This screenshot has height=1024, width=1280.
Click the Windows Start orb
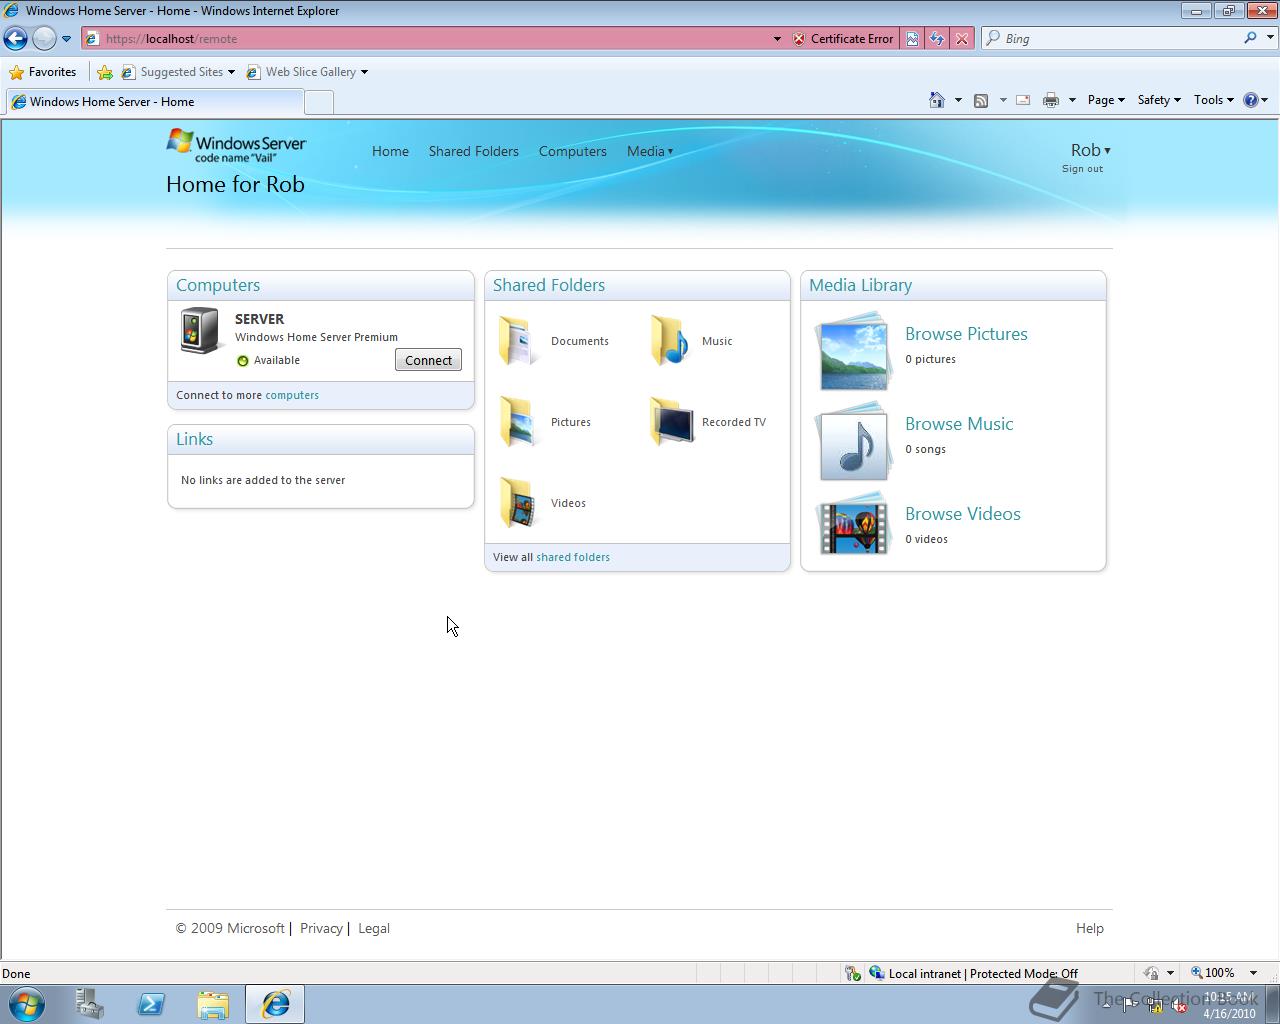pyautogui.click(x=26, y=1004)
